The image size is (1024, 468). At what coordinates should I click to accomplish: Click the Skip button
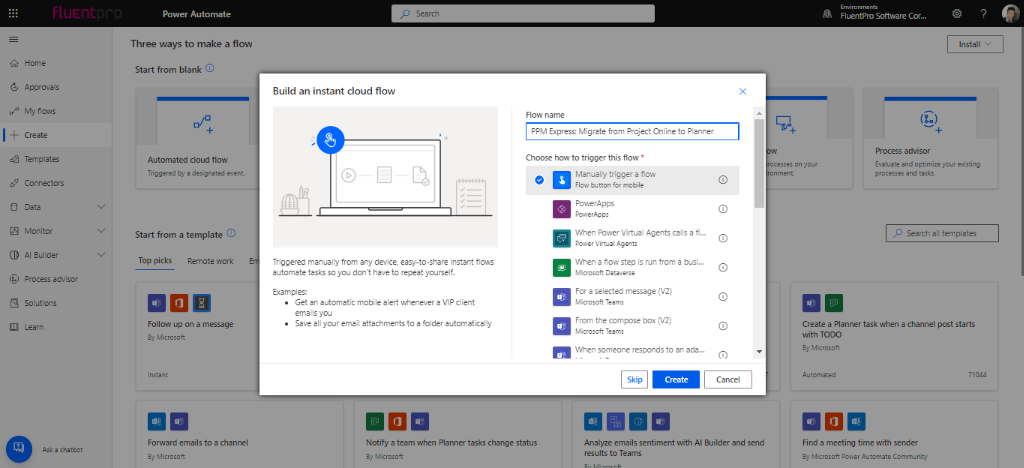pyautogui.click(x=635, y=379)
